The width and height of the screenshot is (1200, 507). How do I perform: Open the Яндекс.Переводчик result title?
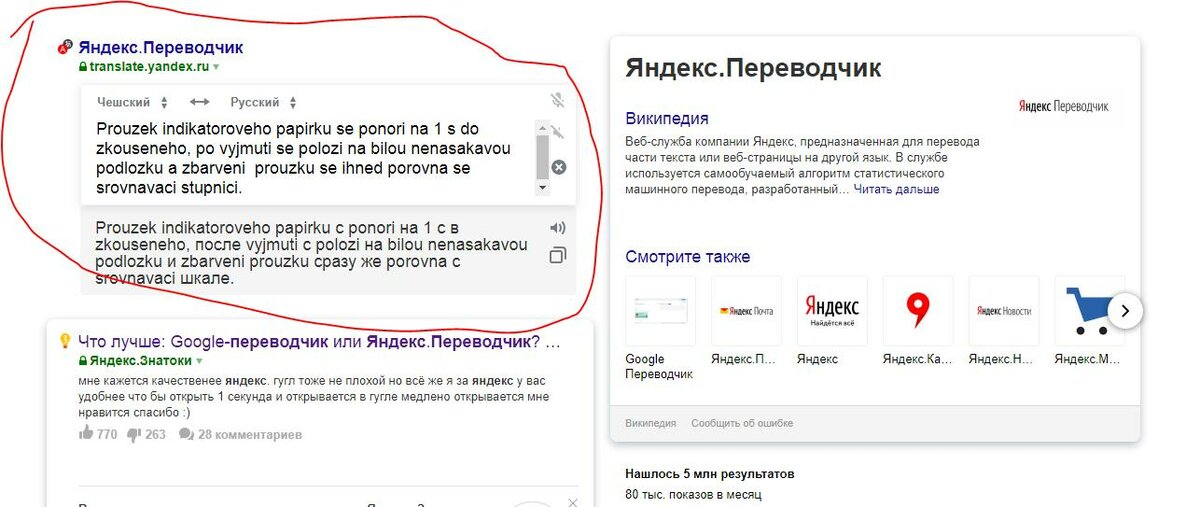point(161,47)
